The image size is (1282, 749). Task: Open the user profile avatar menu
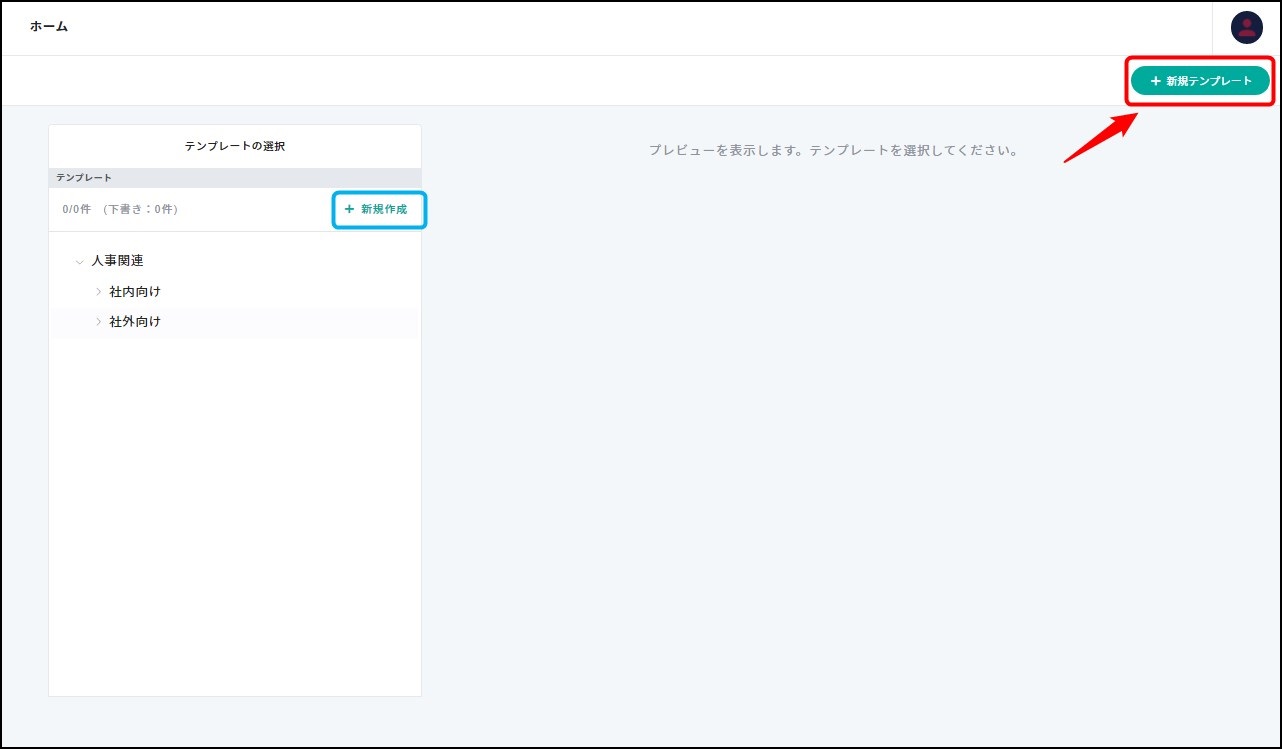1246,28
